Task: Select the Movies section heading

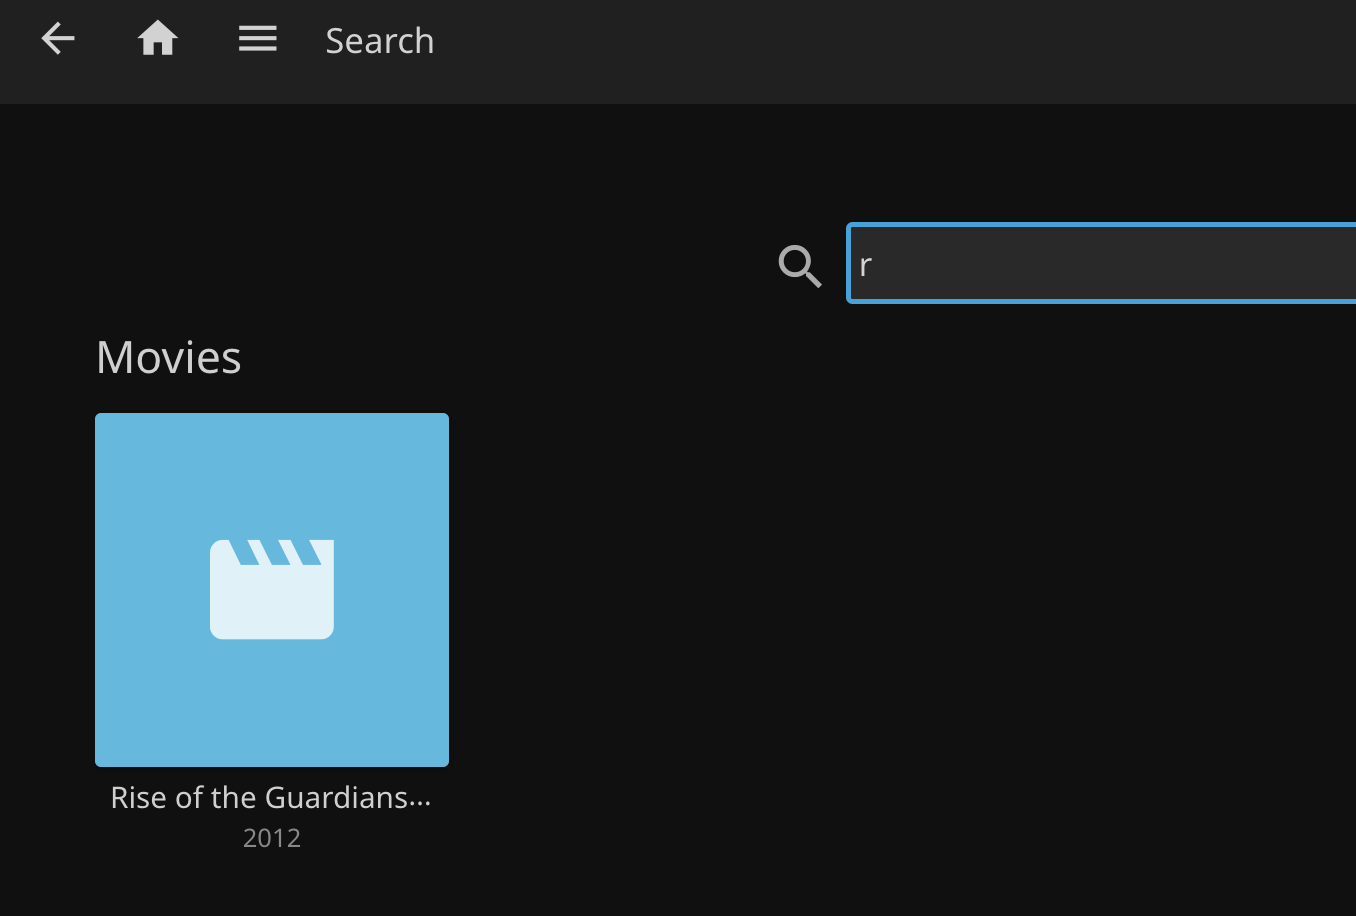Action: 169,358
